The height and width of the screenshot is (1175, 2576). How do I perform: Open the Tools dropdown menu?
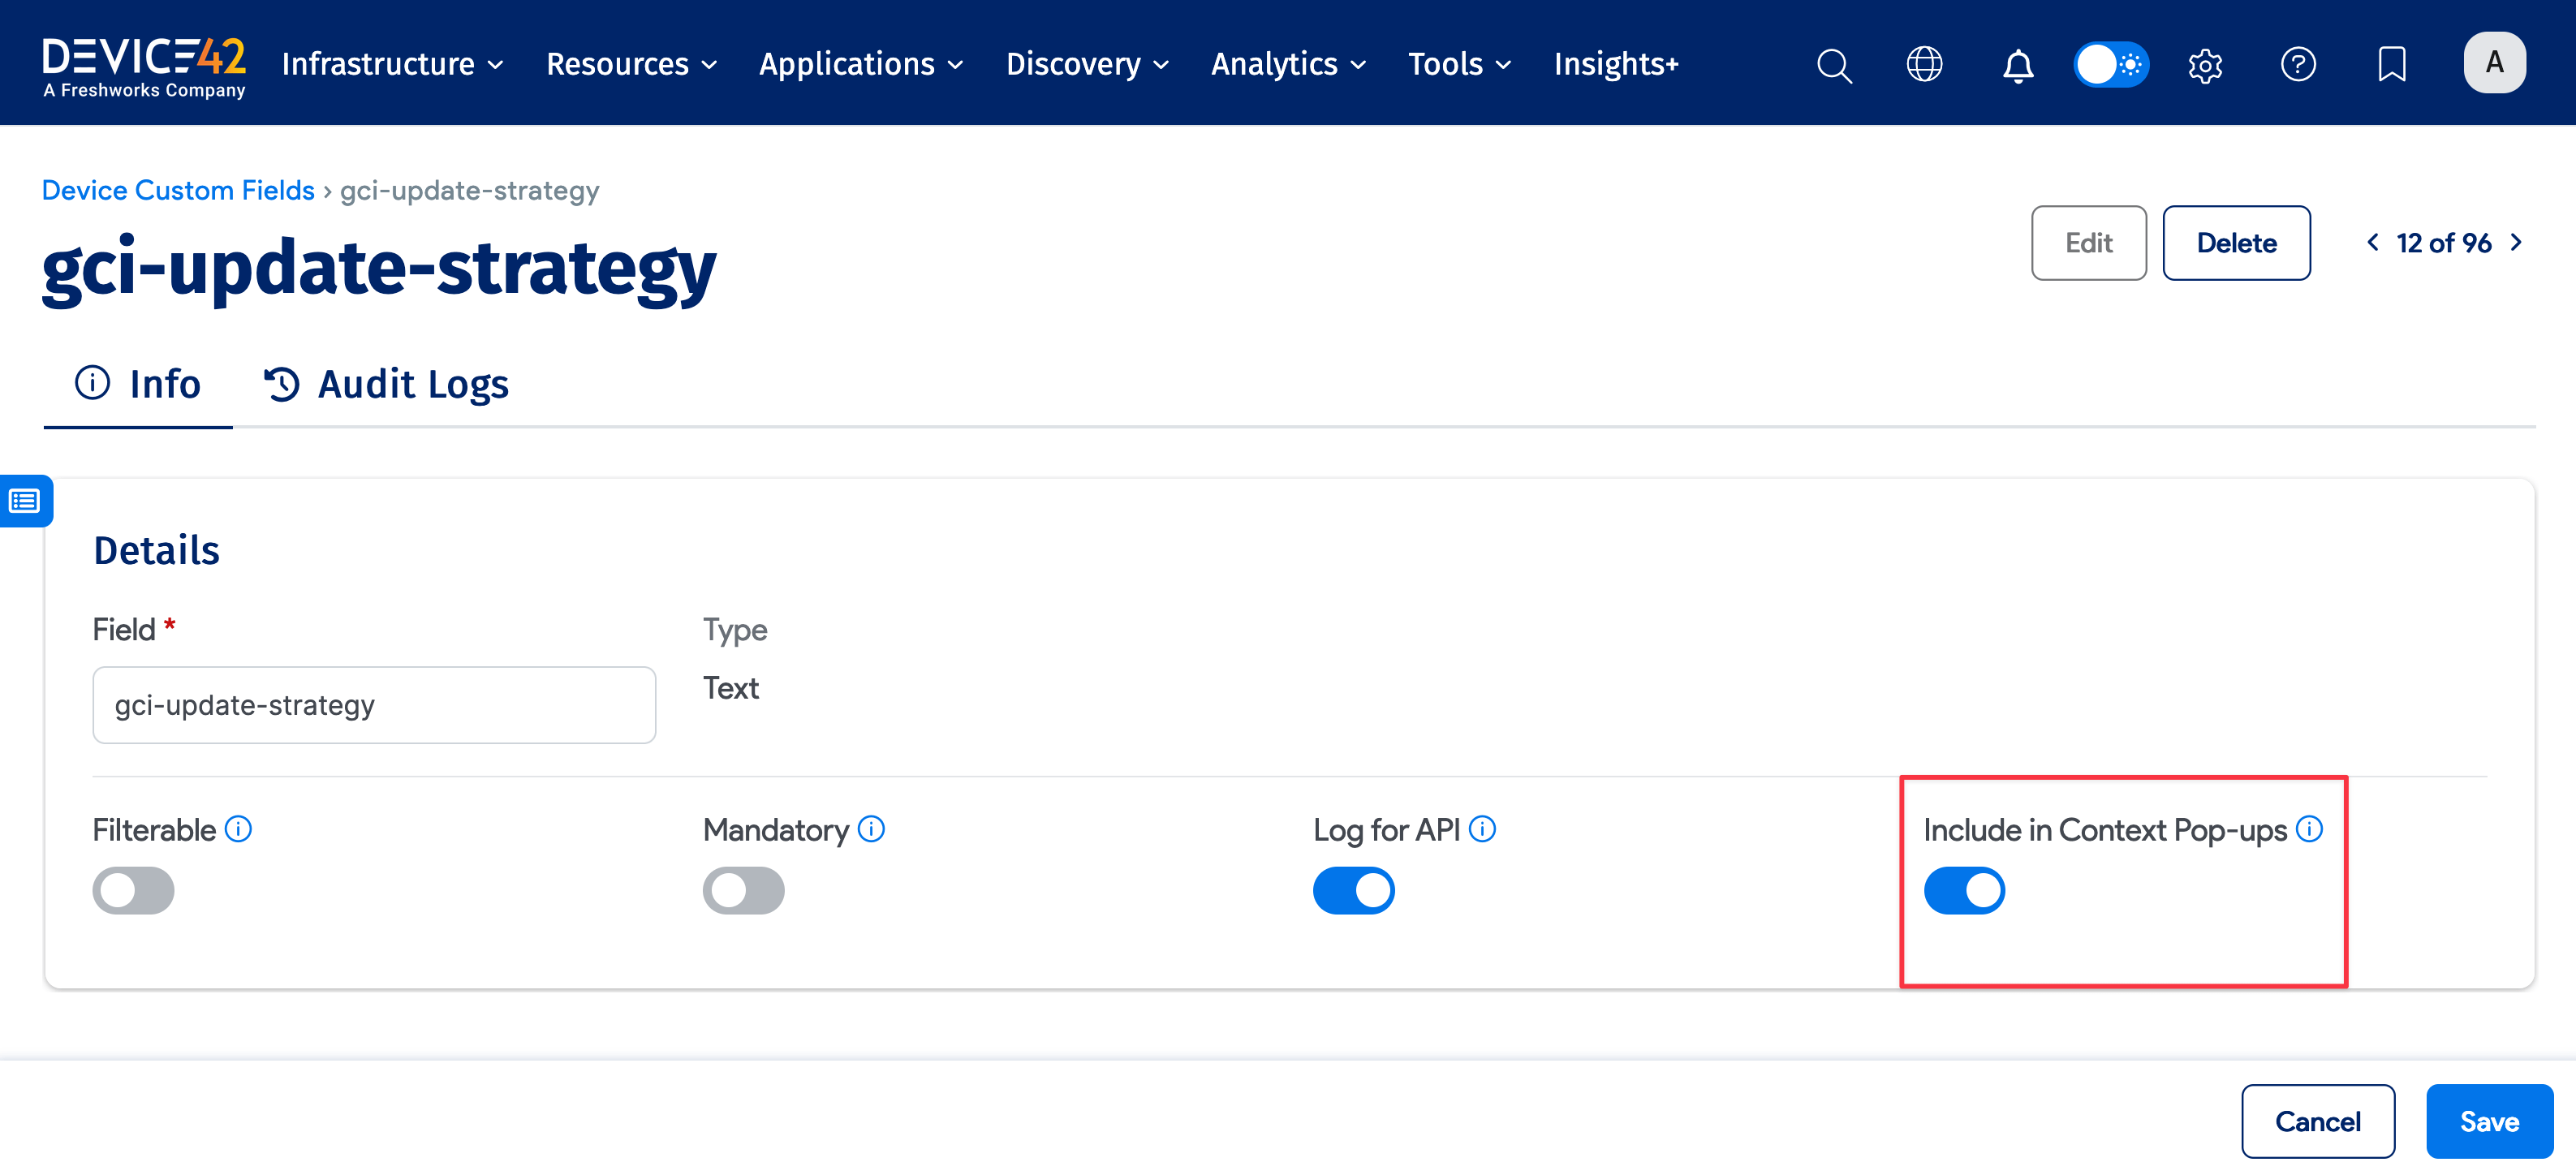[1459, 64]
